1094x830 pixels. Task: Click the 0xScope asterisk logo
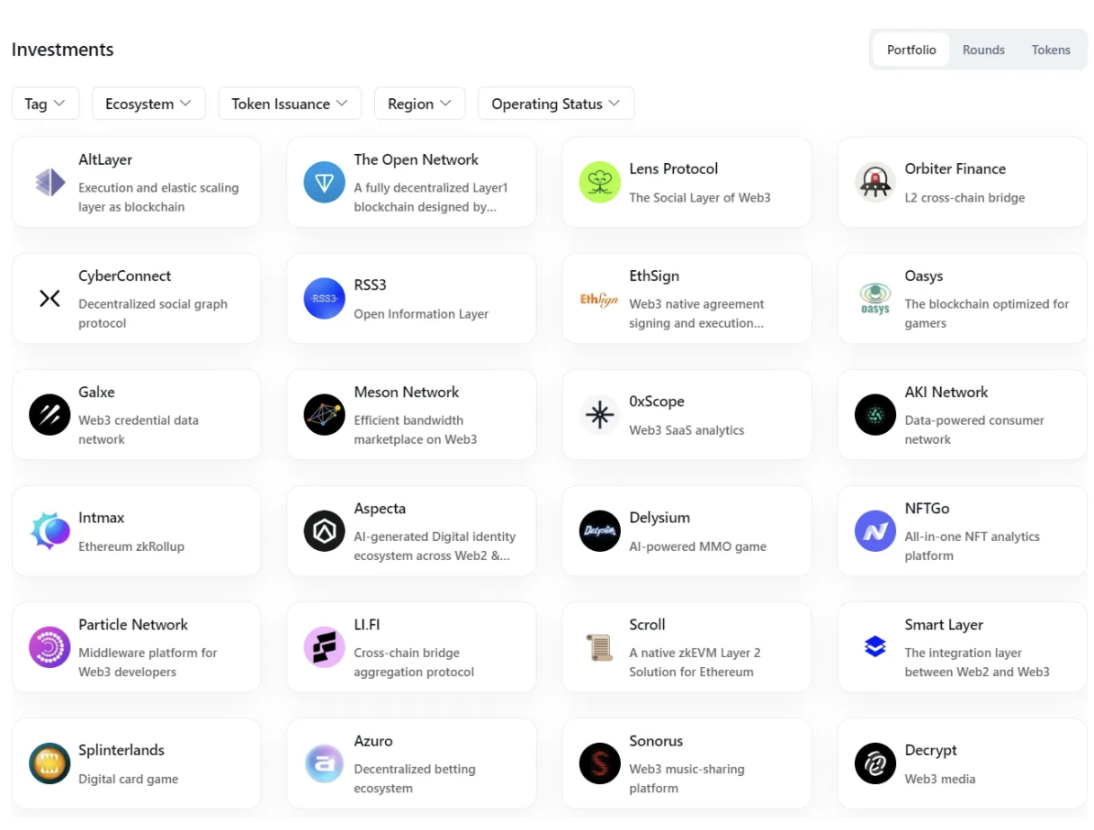(x=599, y=414)
